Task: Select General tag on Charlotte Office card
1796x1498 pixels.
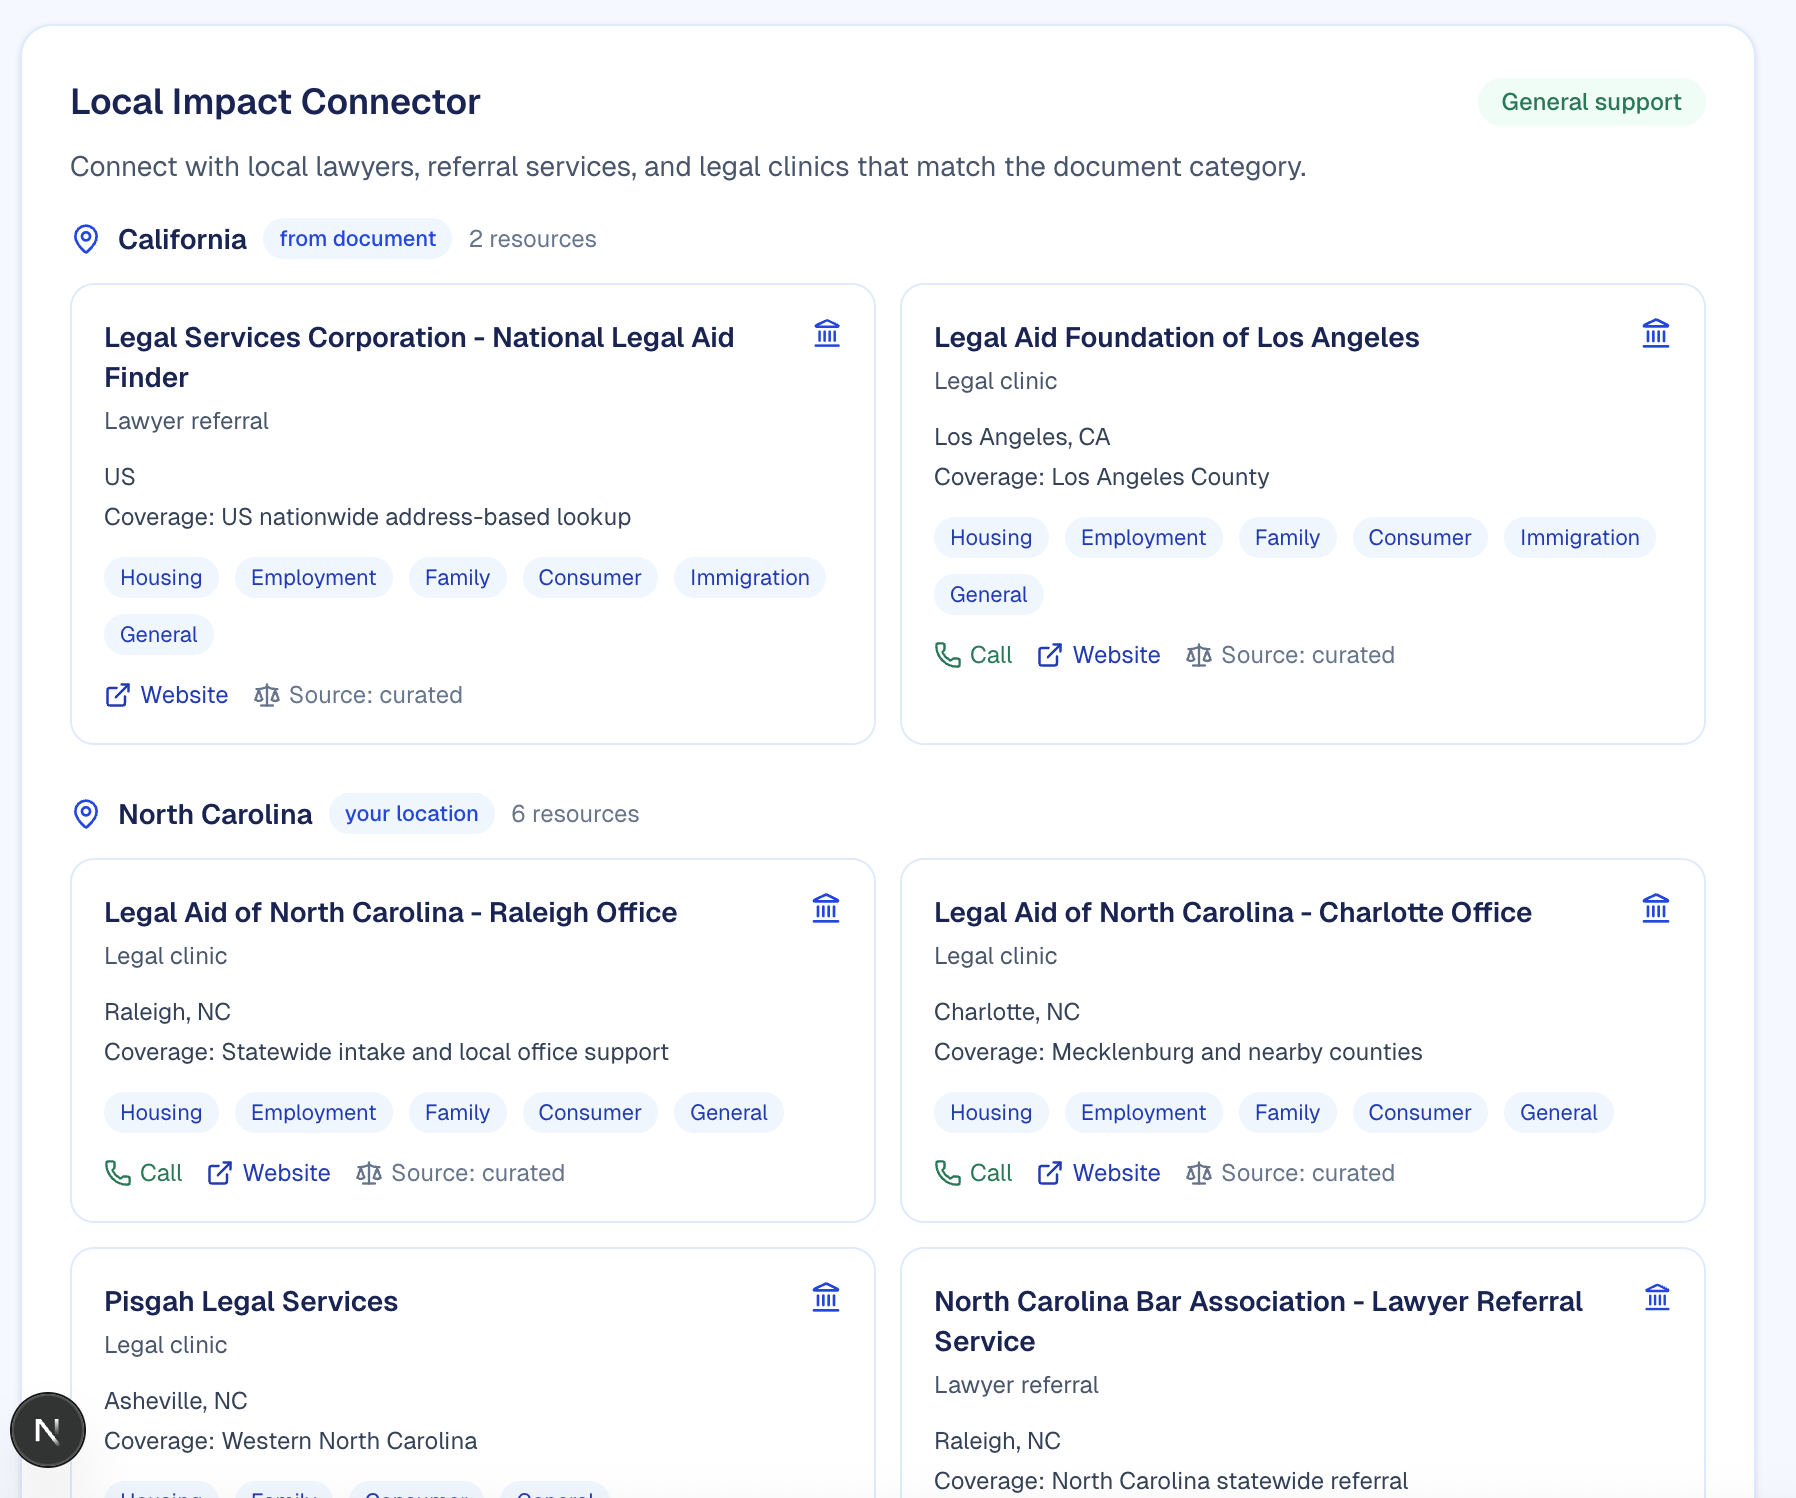Action: click(x=1559, y=1113)
